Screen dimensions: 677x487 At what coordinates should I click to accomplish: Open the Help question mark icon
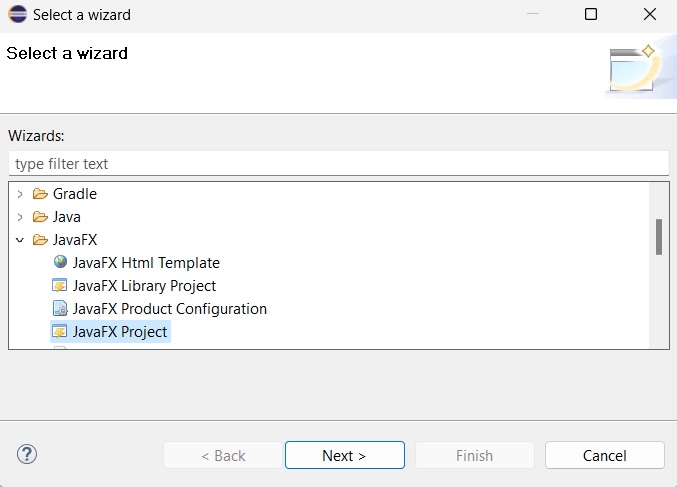[27, 455]
